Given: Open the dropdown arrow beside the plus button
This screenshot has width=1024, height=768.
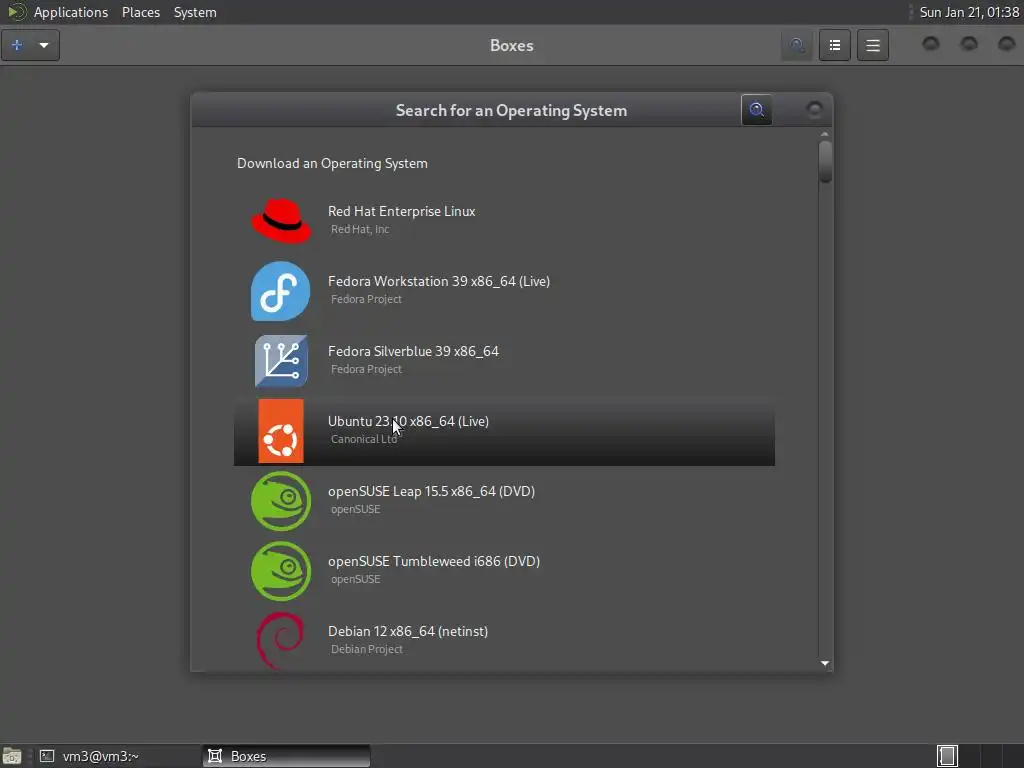Looking at the screenshot, I should click(x=44, y=45).
